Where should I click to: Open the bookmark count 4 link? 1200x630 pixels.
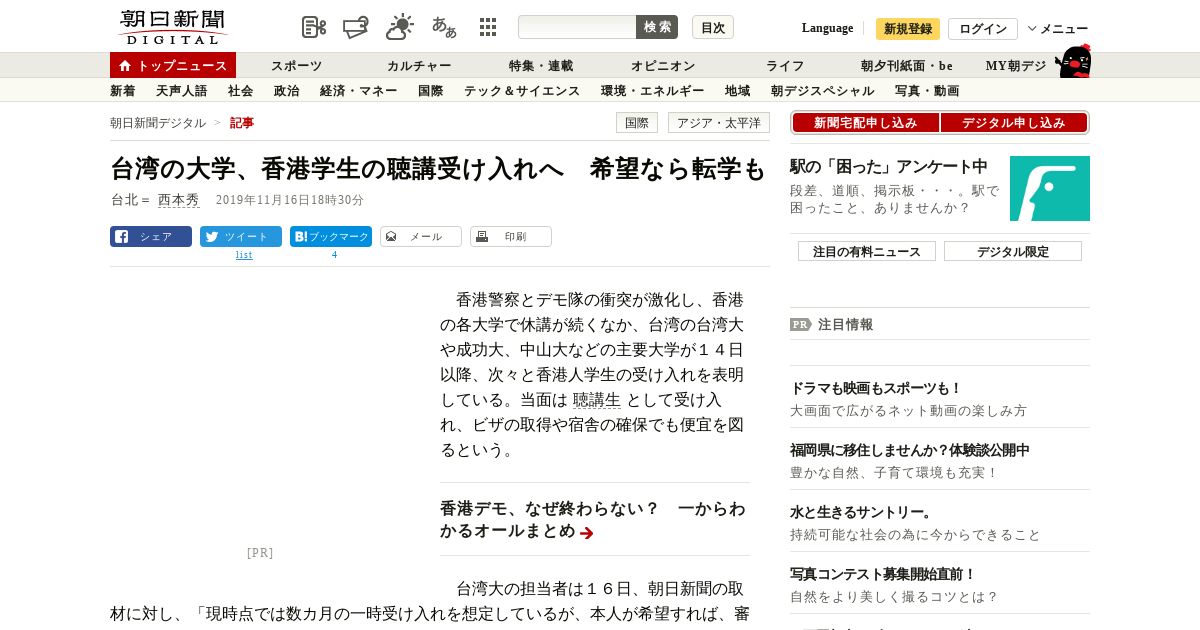point(334,255)
